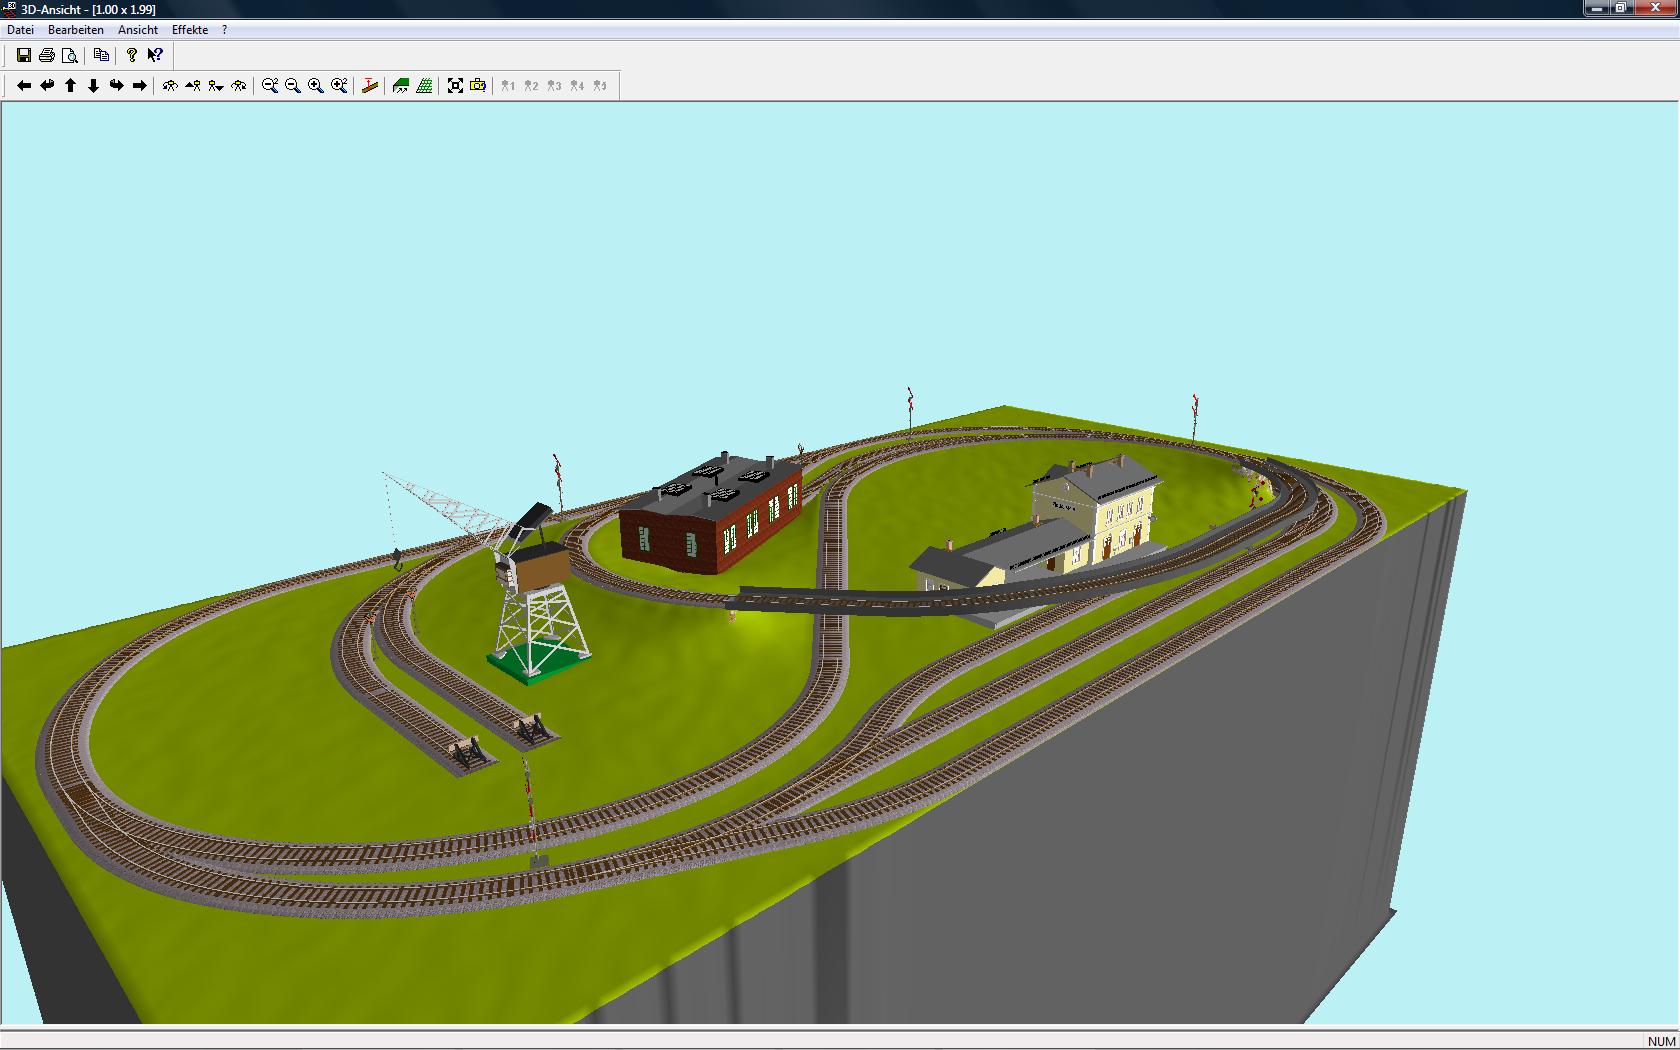1680x1050 pixels.
Task: Activate context help arrow with question mark
Action: [155, 56]
